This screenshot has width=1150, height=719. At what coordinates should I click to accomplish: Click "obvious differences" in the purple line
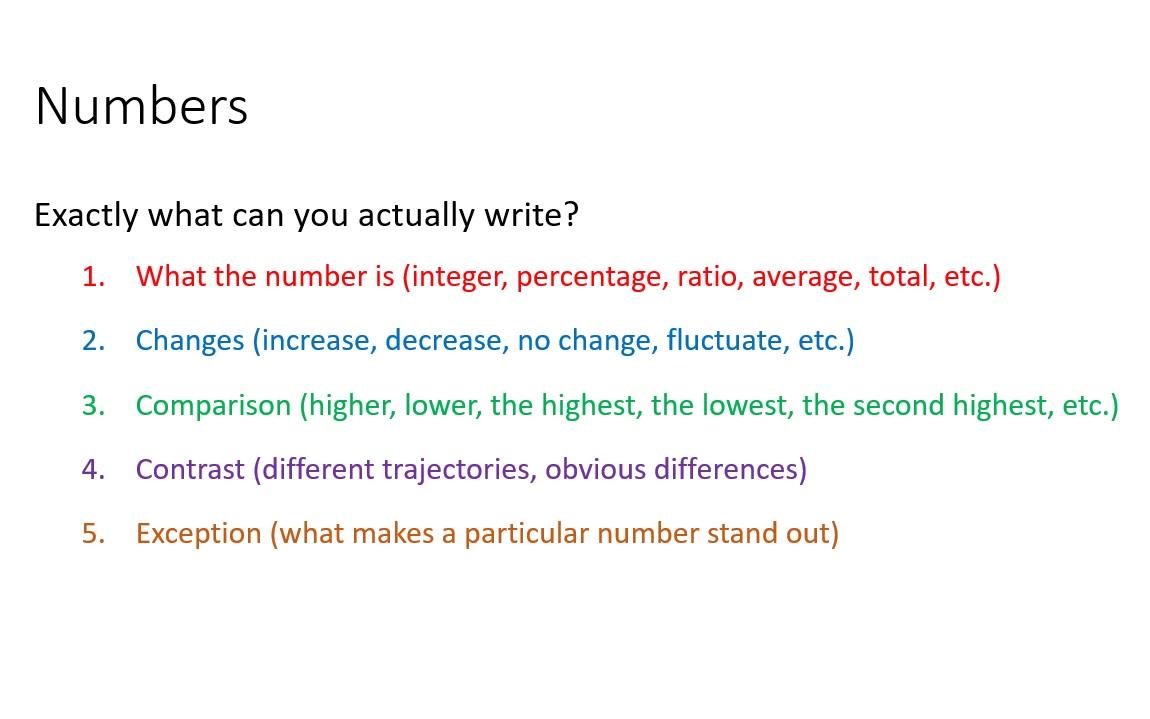tap(671, 469)
